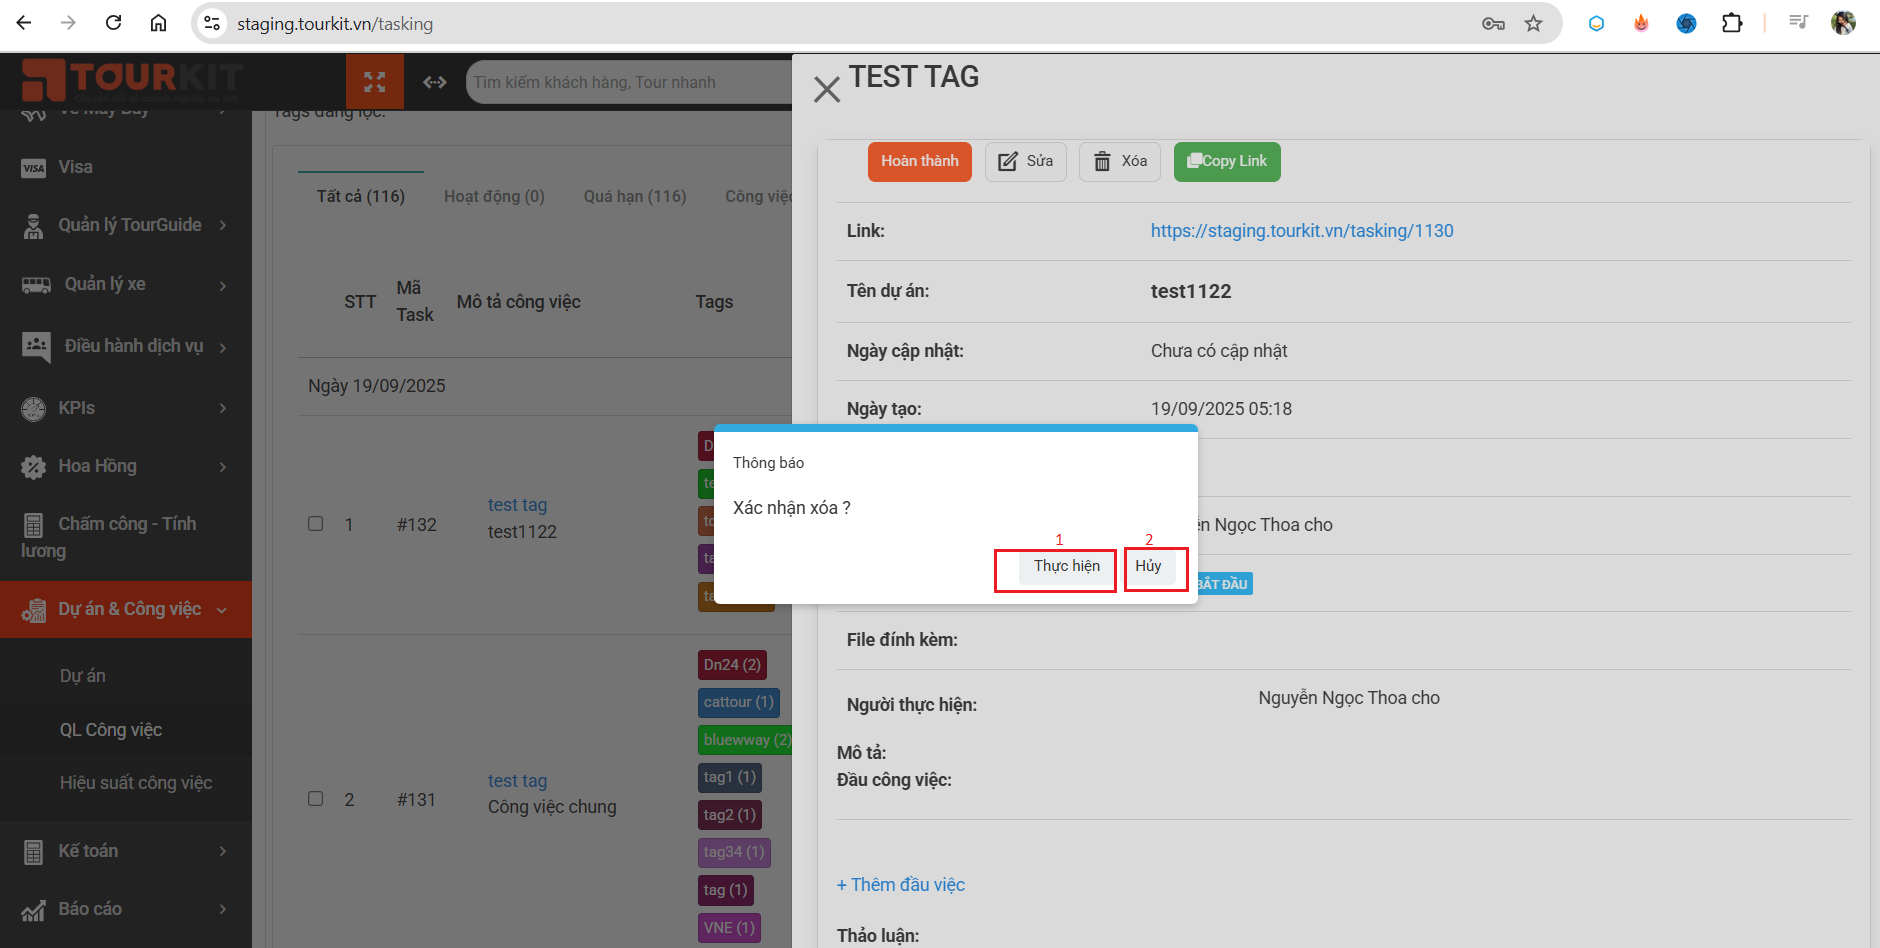
Task: Switch to Quá hạn (116) tab
Action: click(635, 196)
